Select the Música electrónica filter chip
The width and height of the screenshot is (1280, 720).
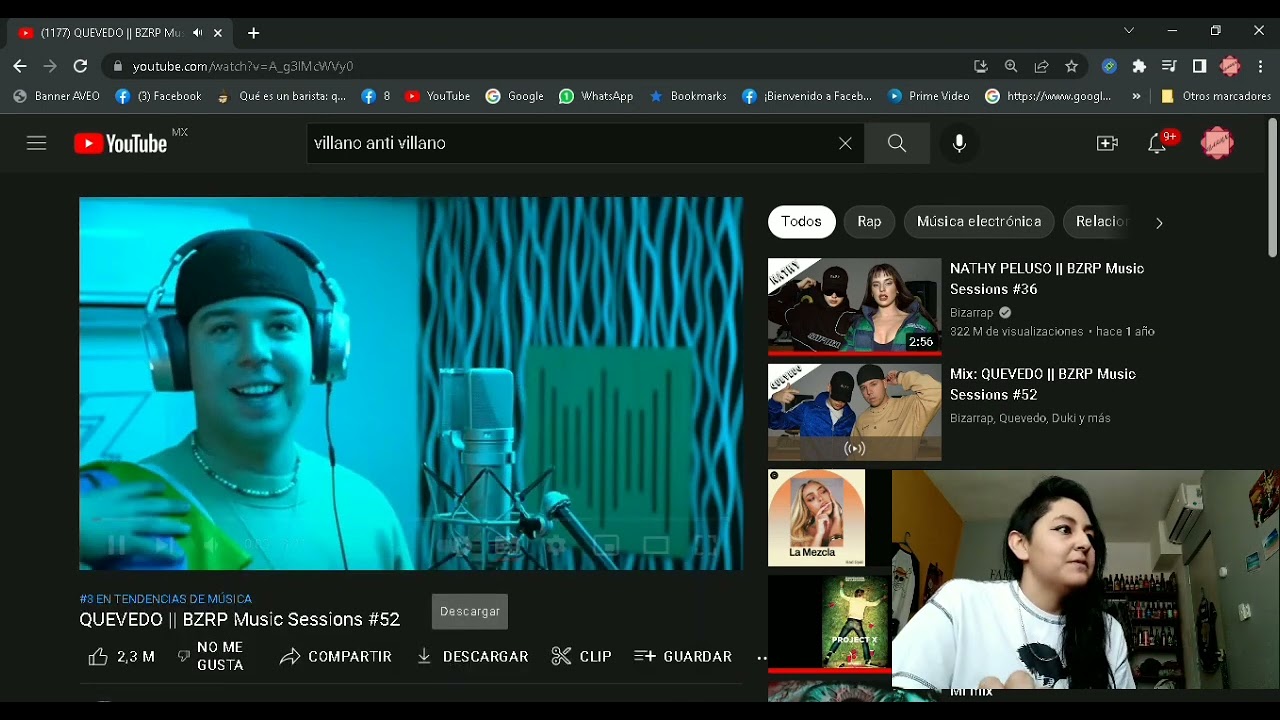coord(979,221)
